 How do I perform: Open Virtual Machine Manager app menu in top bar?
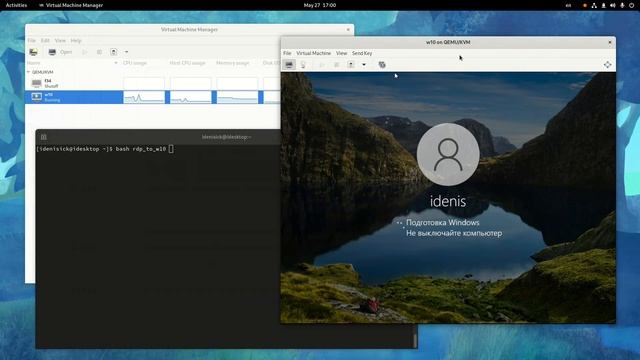pos(71,5)
